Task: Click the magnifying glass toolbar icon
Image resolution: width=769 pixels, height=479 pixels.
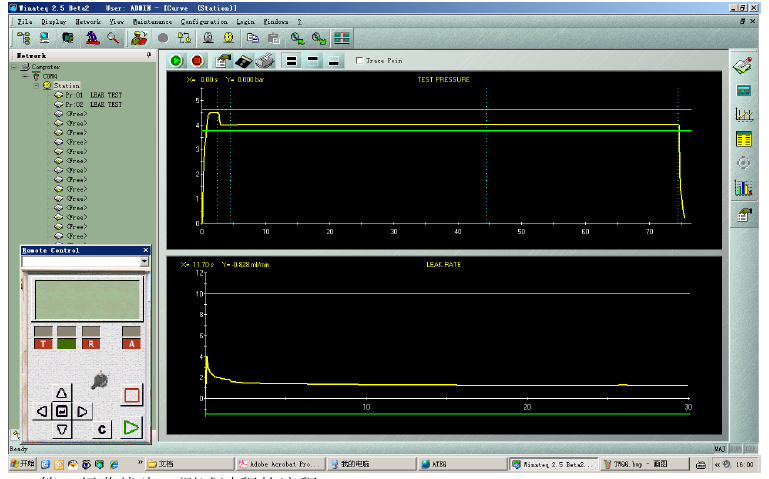Action: point(114,38)
